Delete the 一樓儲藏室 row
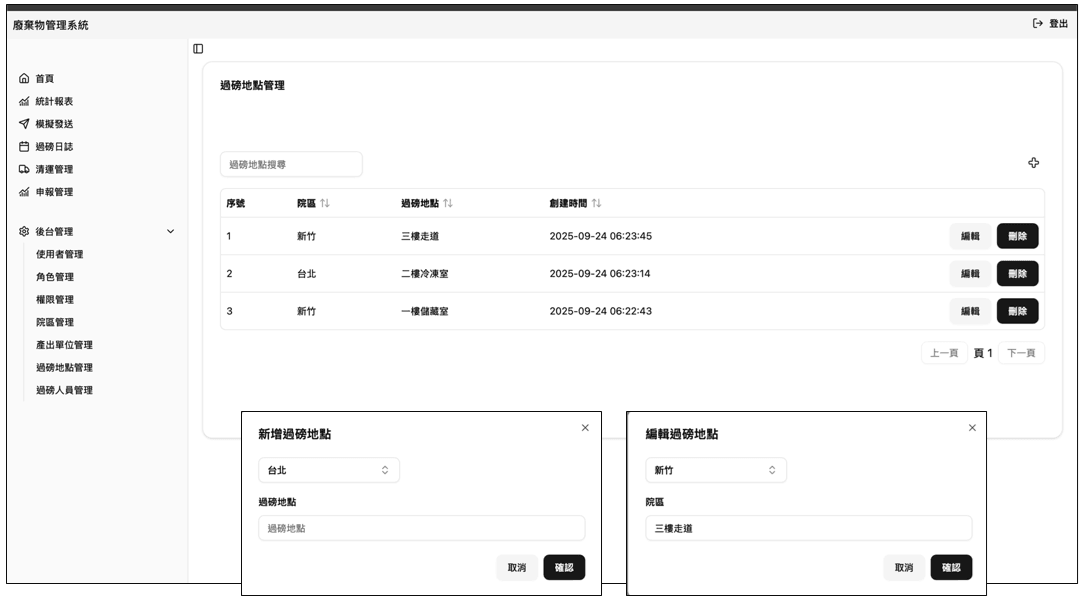Screen dimensions: 1080x601 click(x=1017, y=311)
